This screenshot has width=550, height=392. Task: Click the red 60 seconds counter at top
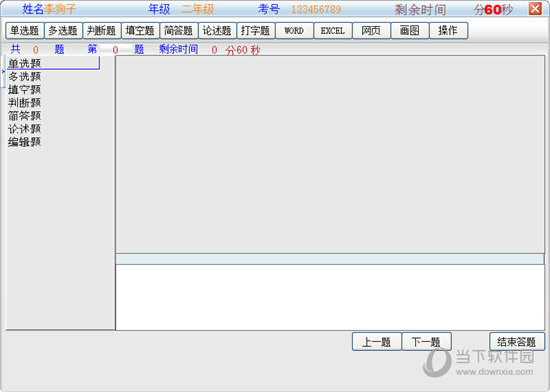pos(492,9)
